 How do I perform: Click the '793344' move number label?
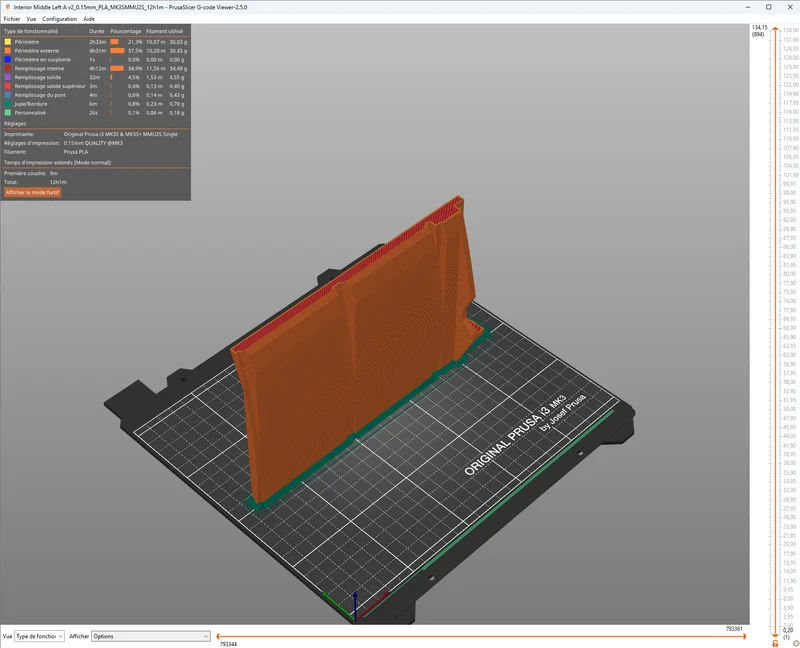click(228, 644)
